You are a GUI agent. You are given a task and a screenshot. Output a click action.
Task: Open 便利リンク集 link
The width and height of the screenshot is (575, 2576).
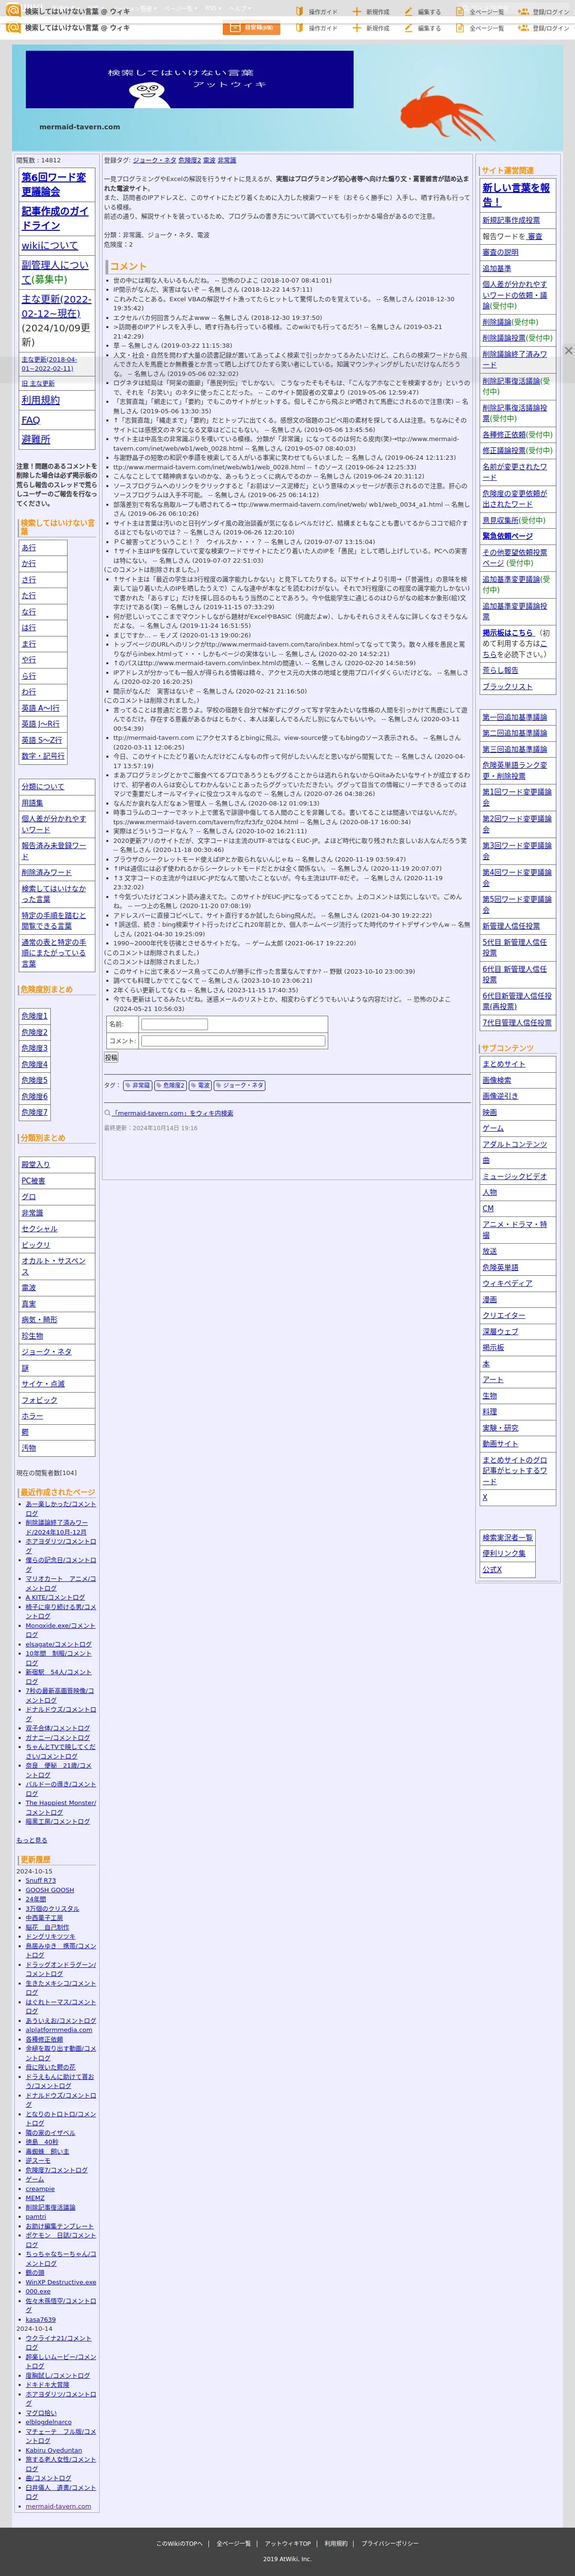504,1553
